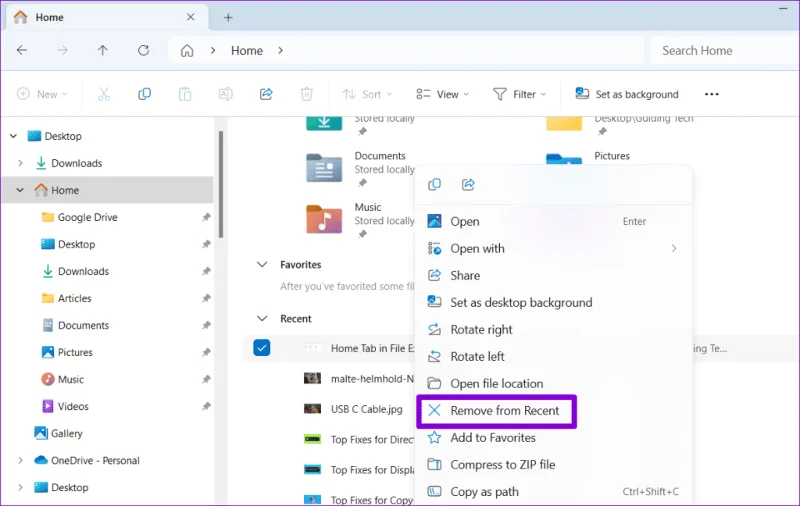
Task: Refresh the current folder view
Action: click(x=143, y=50)
